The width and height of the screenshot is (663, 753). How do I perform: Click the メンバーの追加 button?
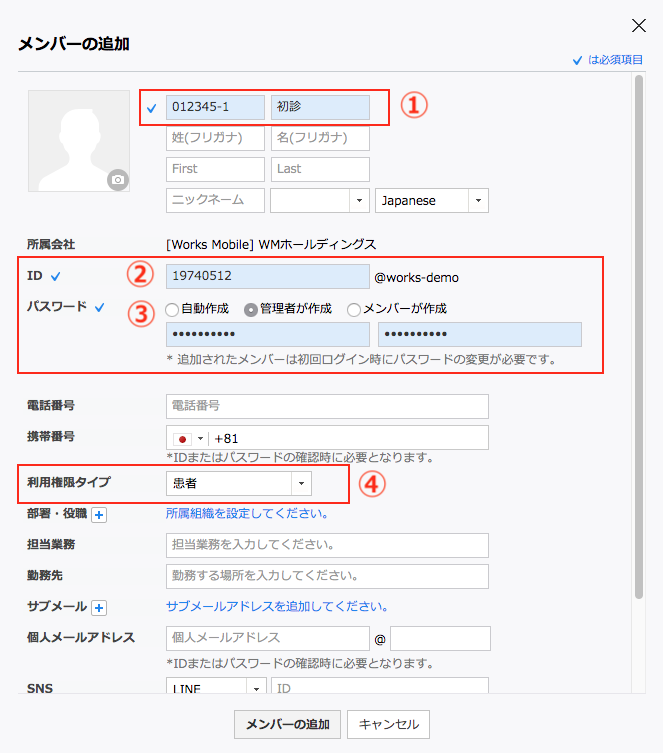pos(287,724)
